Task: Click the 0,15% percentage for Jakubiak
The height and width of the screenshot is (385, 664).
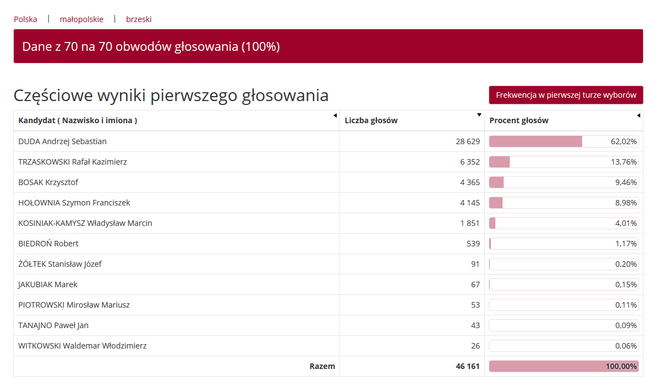Action: pos(626,284)
